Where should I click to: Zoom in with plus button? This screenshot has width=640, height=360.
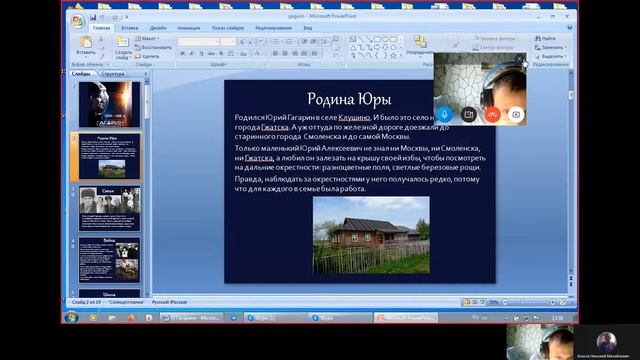[552, 302]
